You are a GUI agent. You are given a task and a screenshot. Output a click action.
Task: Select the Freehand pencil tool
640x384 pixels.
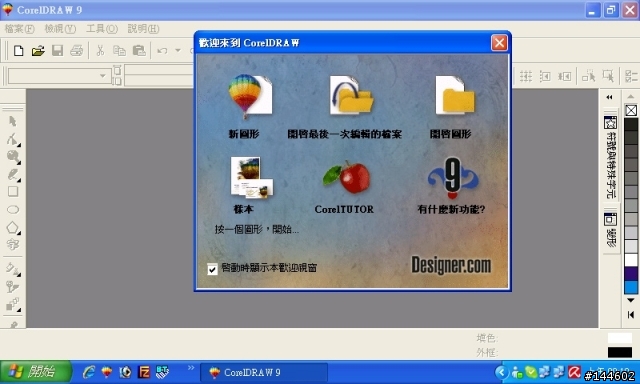(13, 175)
